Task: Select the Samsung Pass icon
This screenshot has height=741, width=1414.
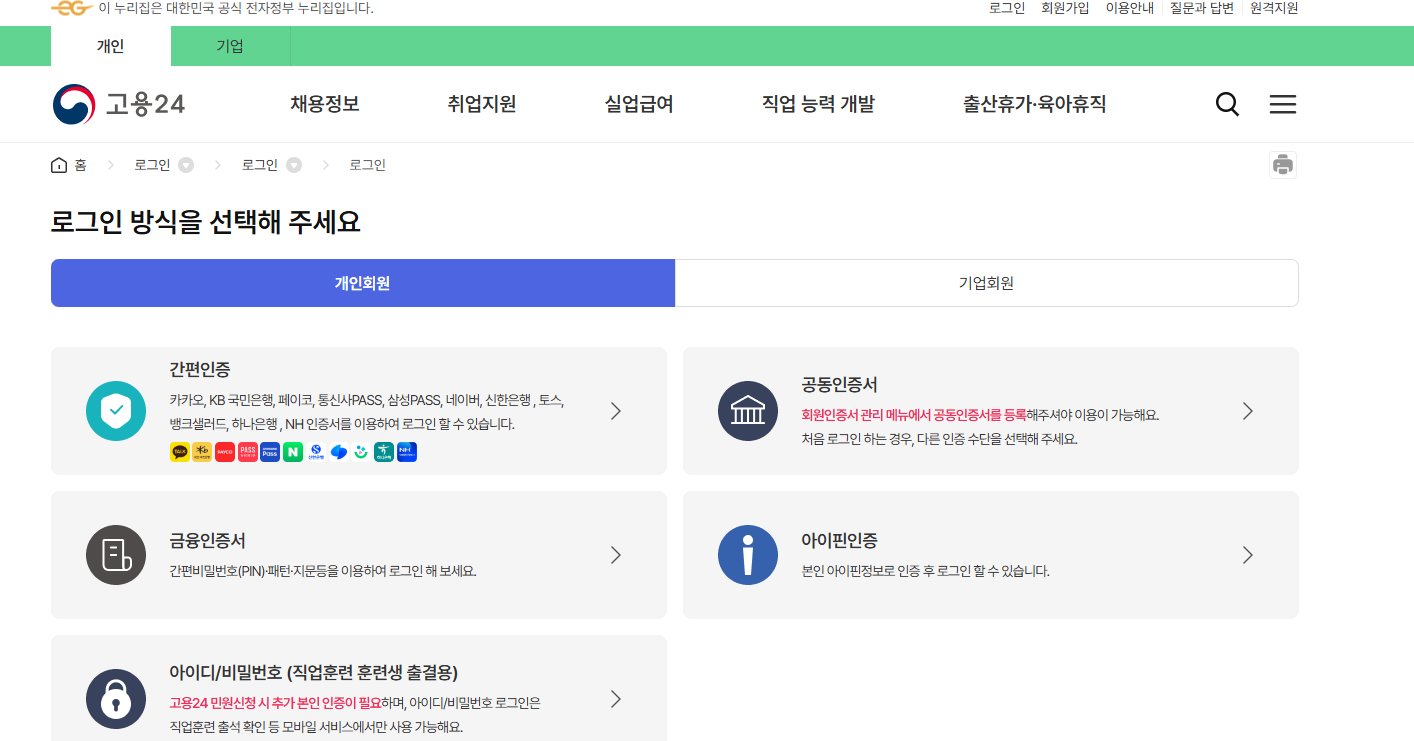Action: (271, 452)
